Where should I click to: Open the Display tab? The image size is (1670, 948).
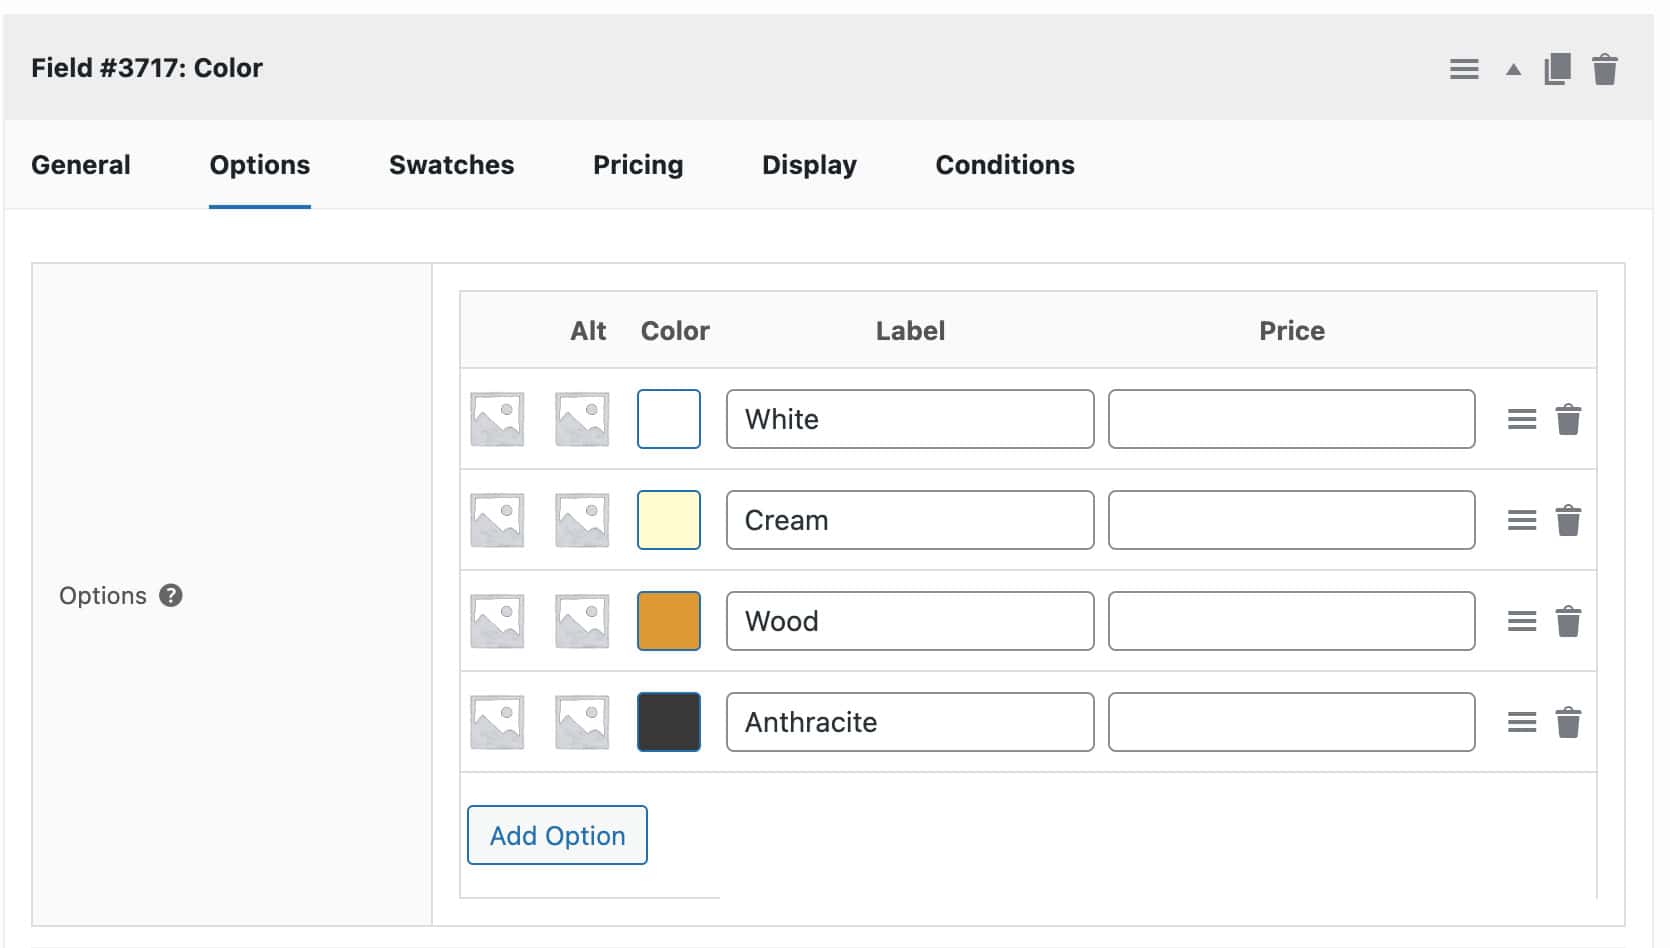pos(808,165)
